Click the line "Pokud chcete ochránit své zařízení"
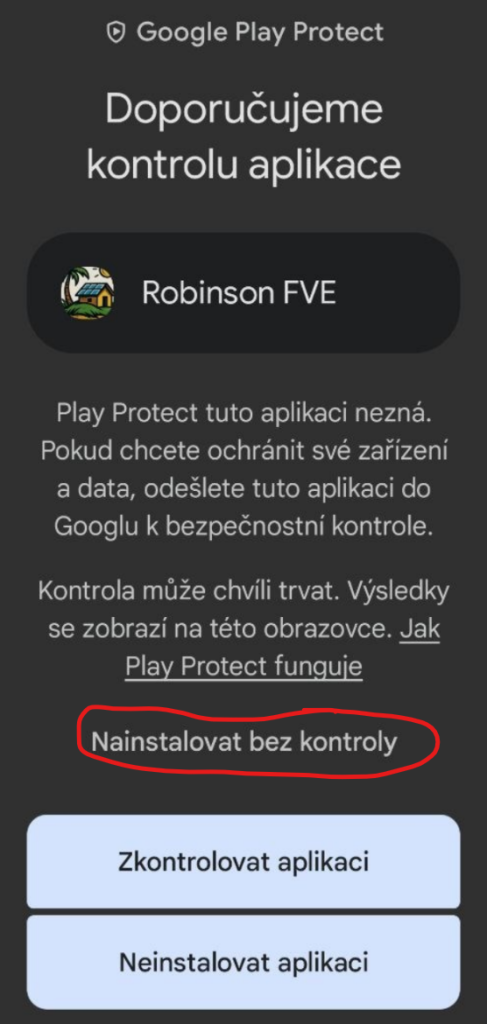Screen dimensions: 487x1024 243,451
